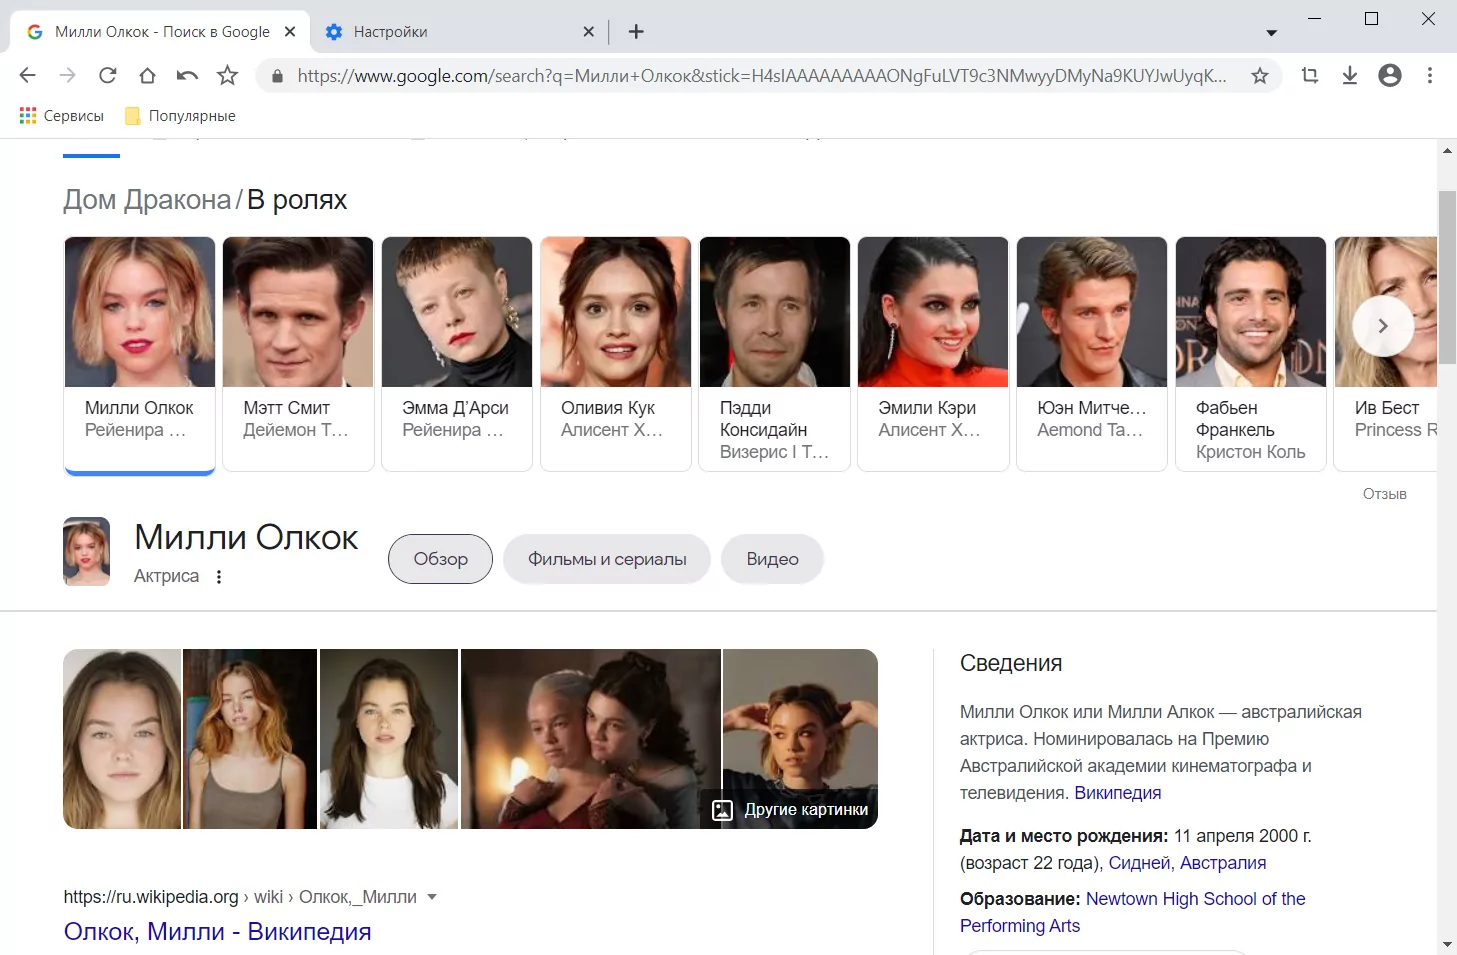Select the Милли Олкок search tab

pyautogui.click(x=160, y=32)
